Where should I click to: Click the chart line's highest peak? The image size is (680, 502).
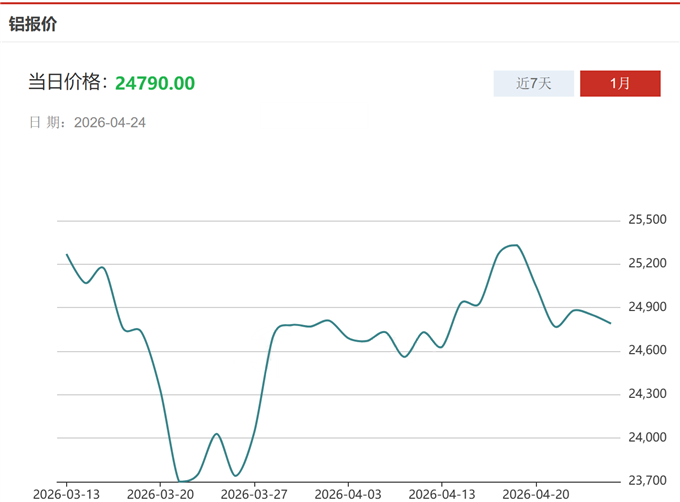pos(514,245)
